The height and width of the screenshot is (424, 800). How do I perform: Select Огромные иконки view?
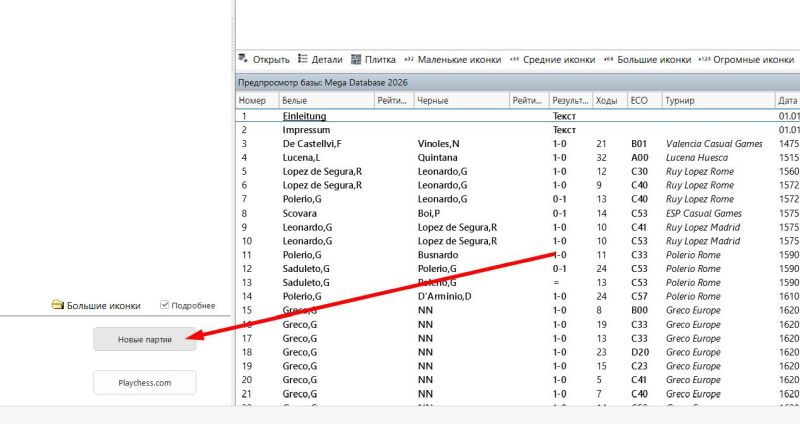(x=746, y=59)
